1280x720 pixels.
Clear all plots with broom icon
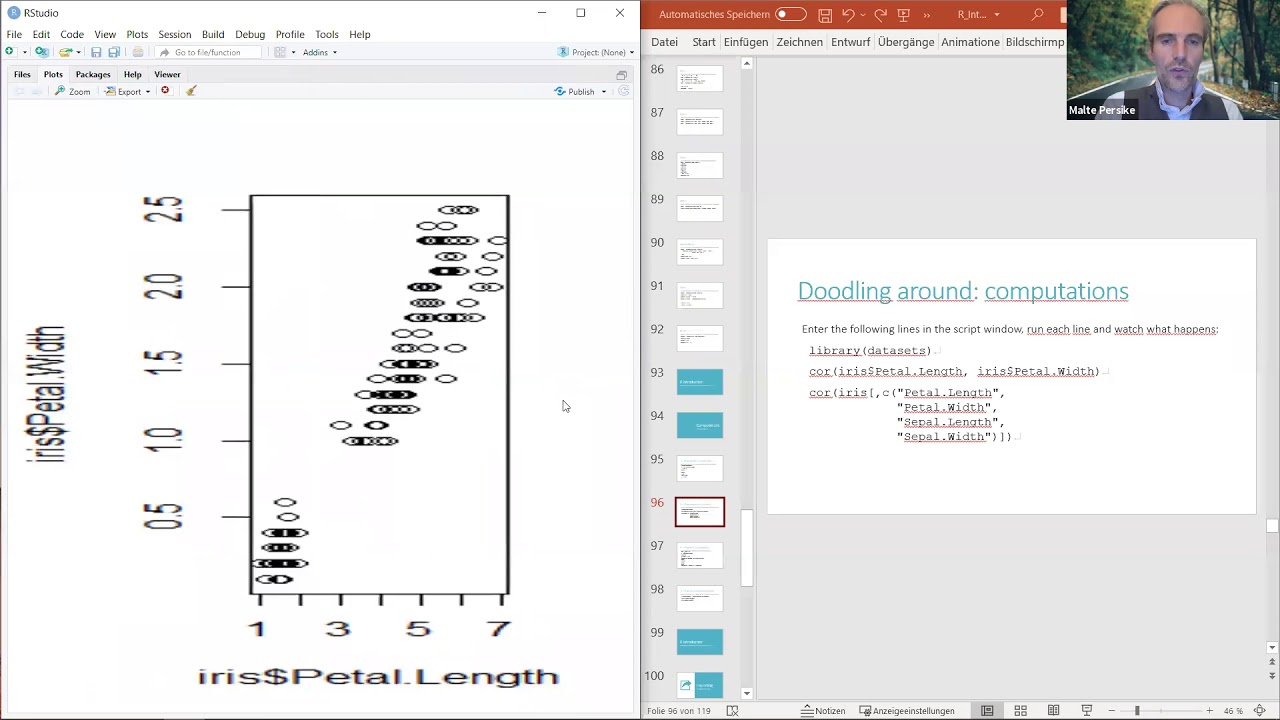(x=191, y=91)
